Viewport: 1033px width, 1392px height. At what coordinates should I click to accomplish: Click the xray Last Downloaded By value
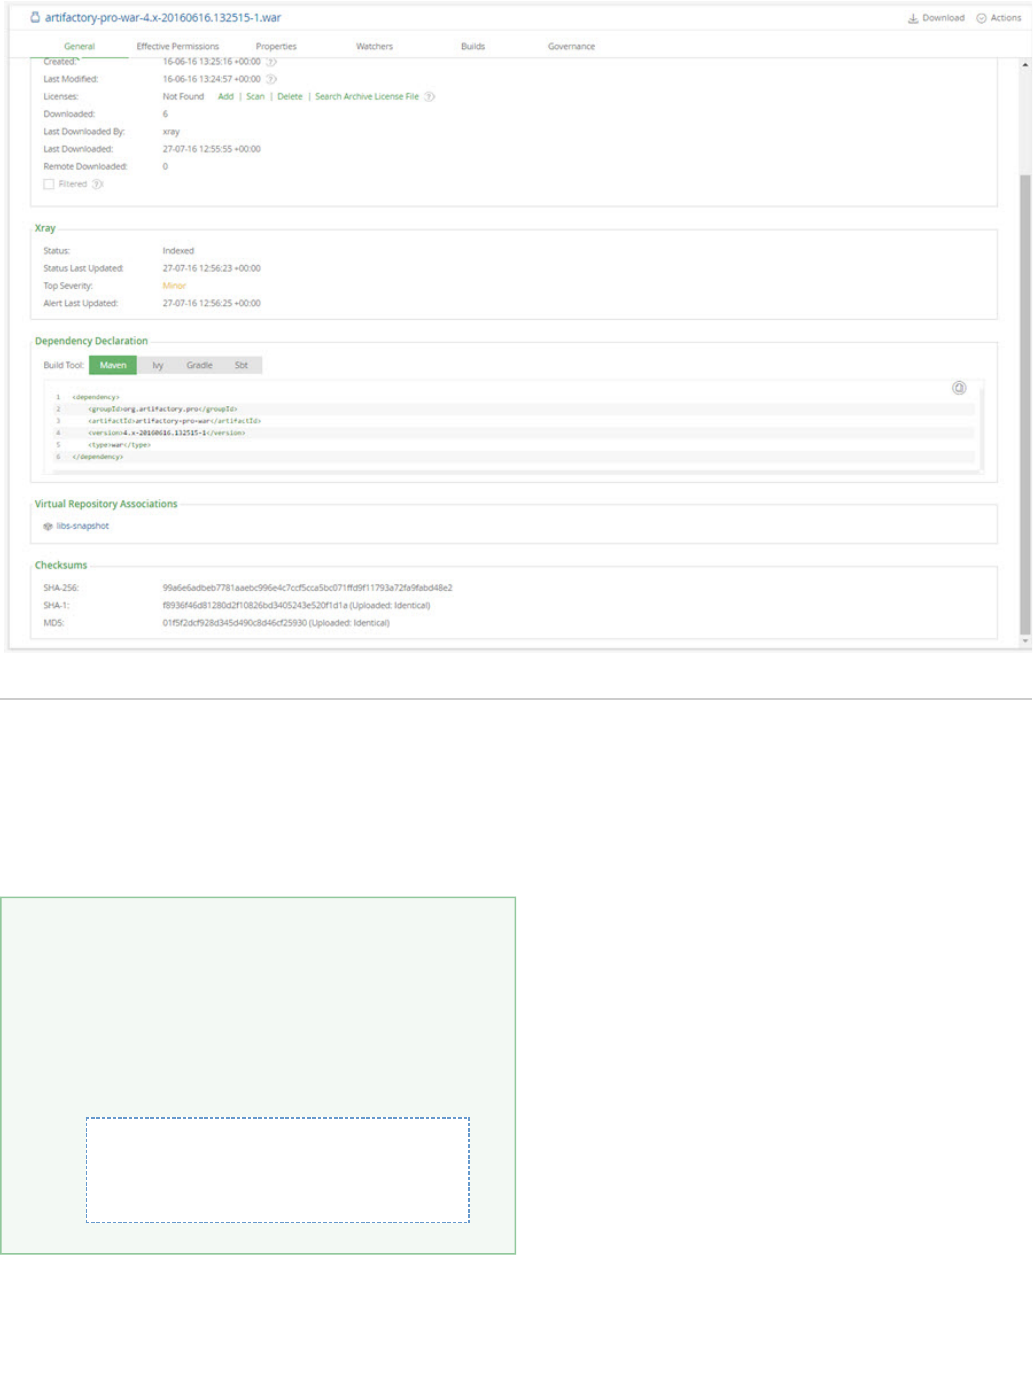171,132
